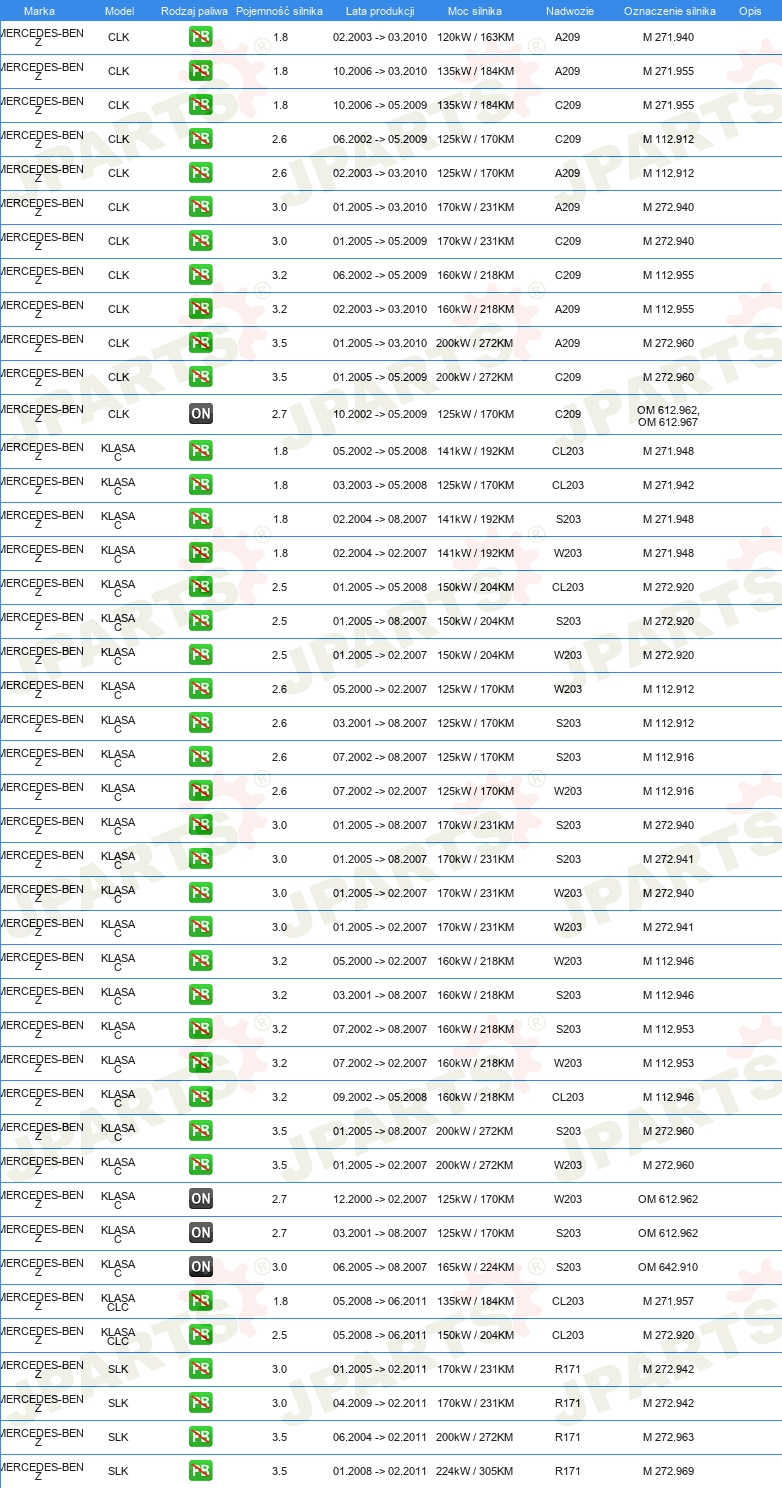Click the ON diesel icon in the OM 642.910 row
The width and height of the screenshot is (782, 1488).
tap(201, 1267)
